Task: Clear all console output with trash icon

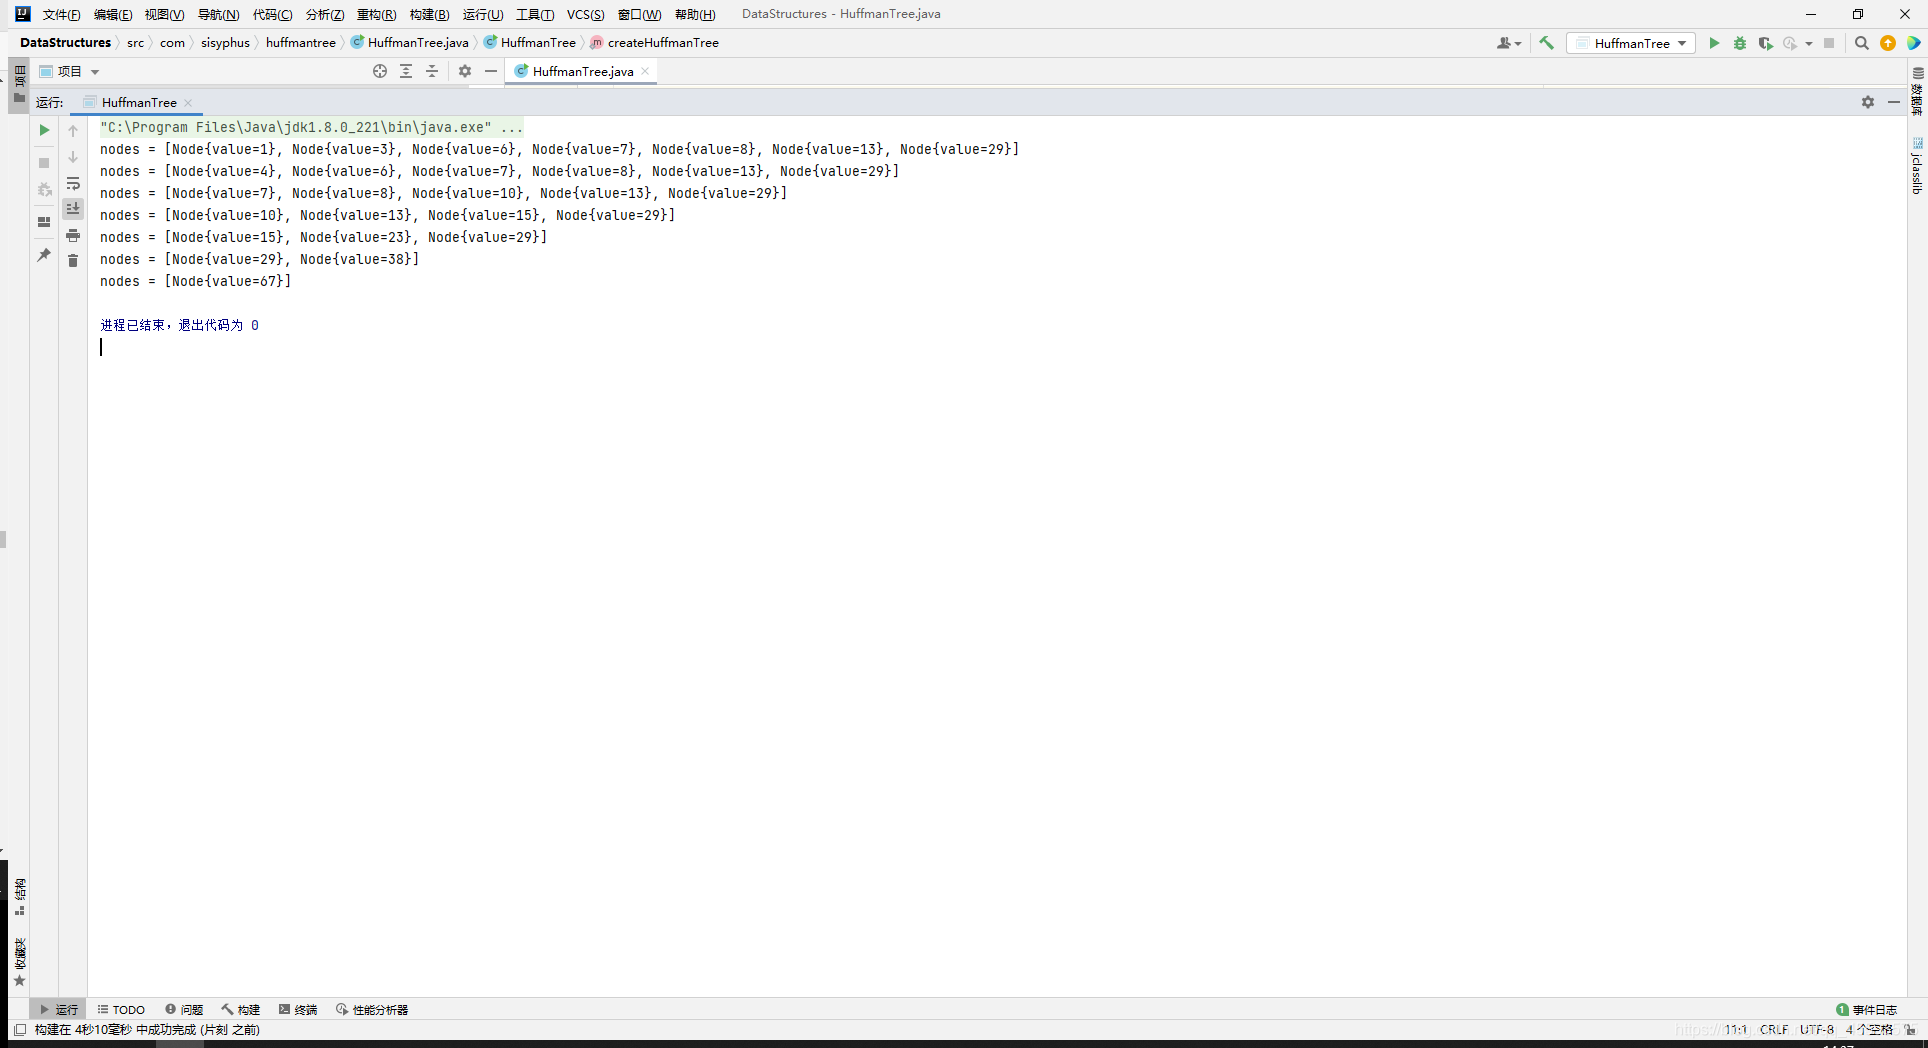Action: pos(73,260)
